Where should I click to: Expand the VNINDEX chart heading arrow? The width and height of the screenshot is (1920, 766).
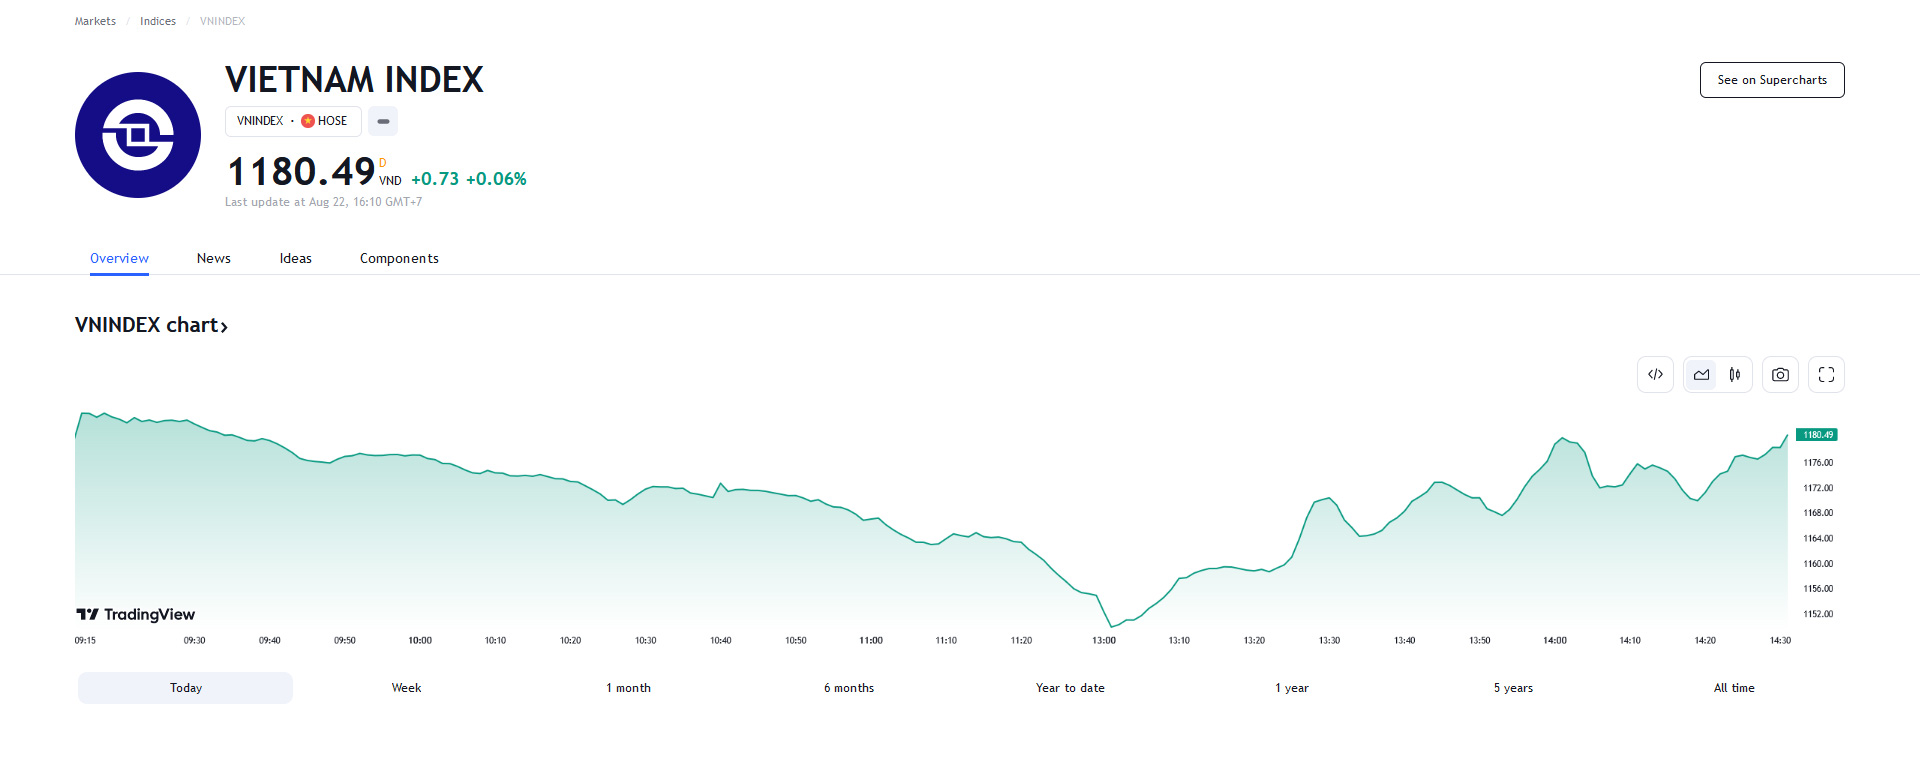pos(224,327)
